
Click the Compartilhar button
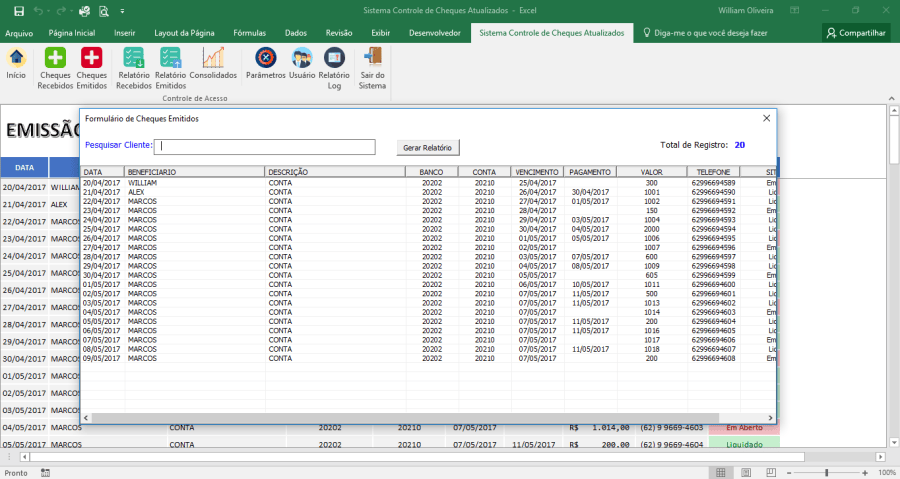(856, 33)
